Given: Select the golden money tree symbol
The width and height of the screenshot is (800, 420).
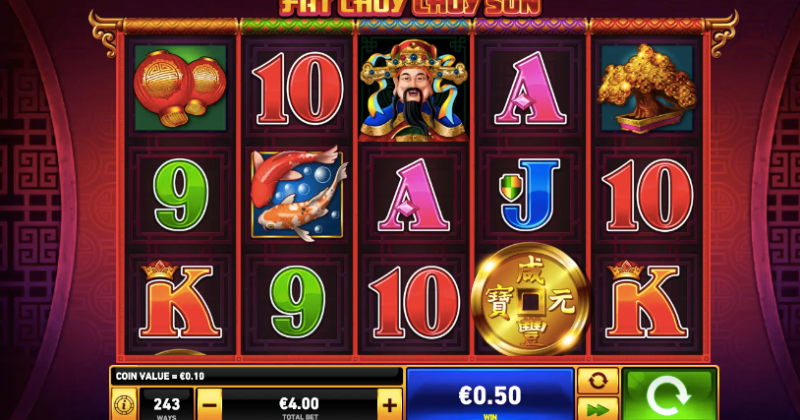Looking at the screenshot, I should (x=647, y=88).
